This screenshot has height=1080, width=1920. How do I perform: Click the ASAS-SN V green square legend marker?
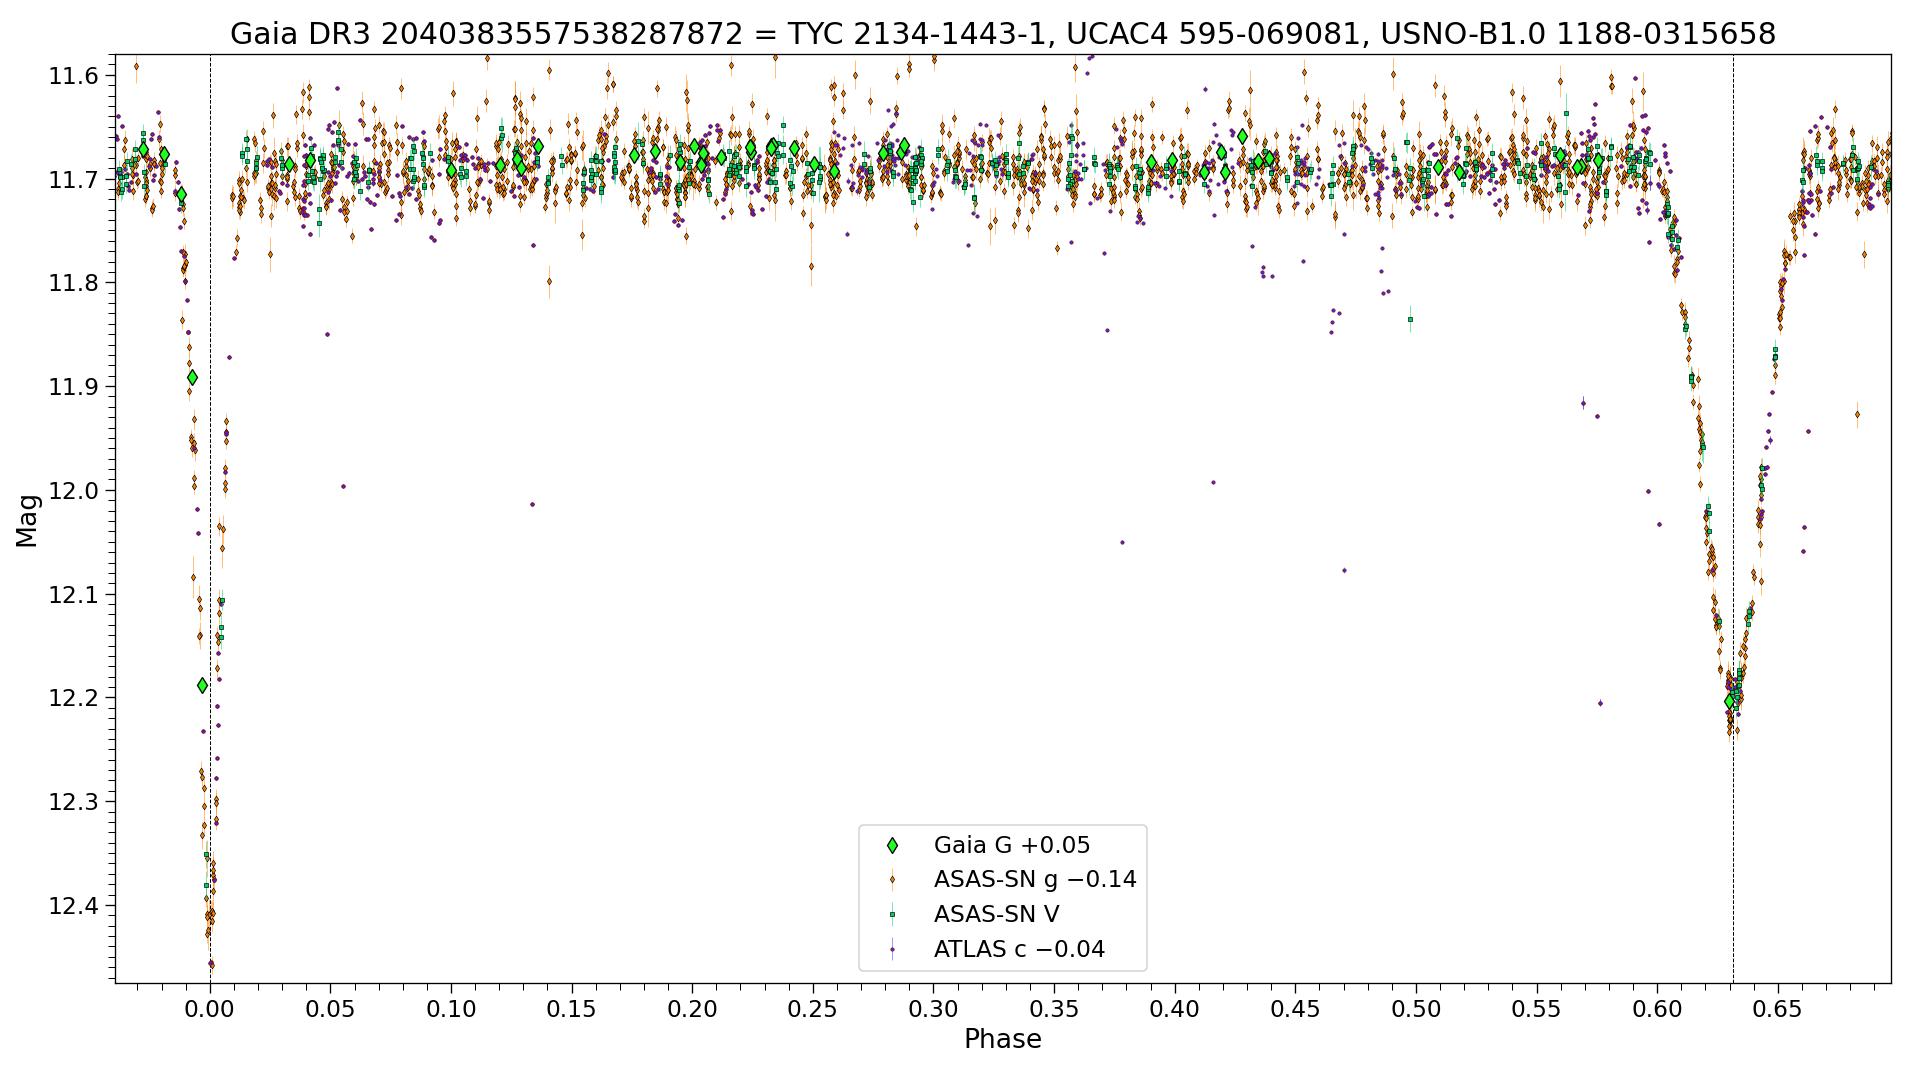(892, 915)
